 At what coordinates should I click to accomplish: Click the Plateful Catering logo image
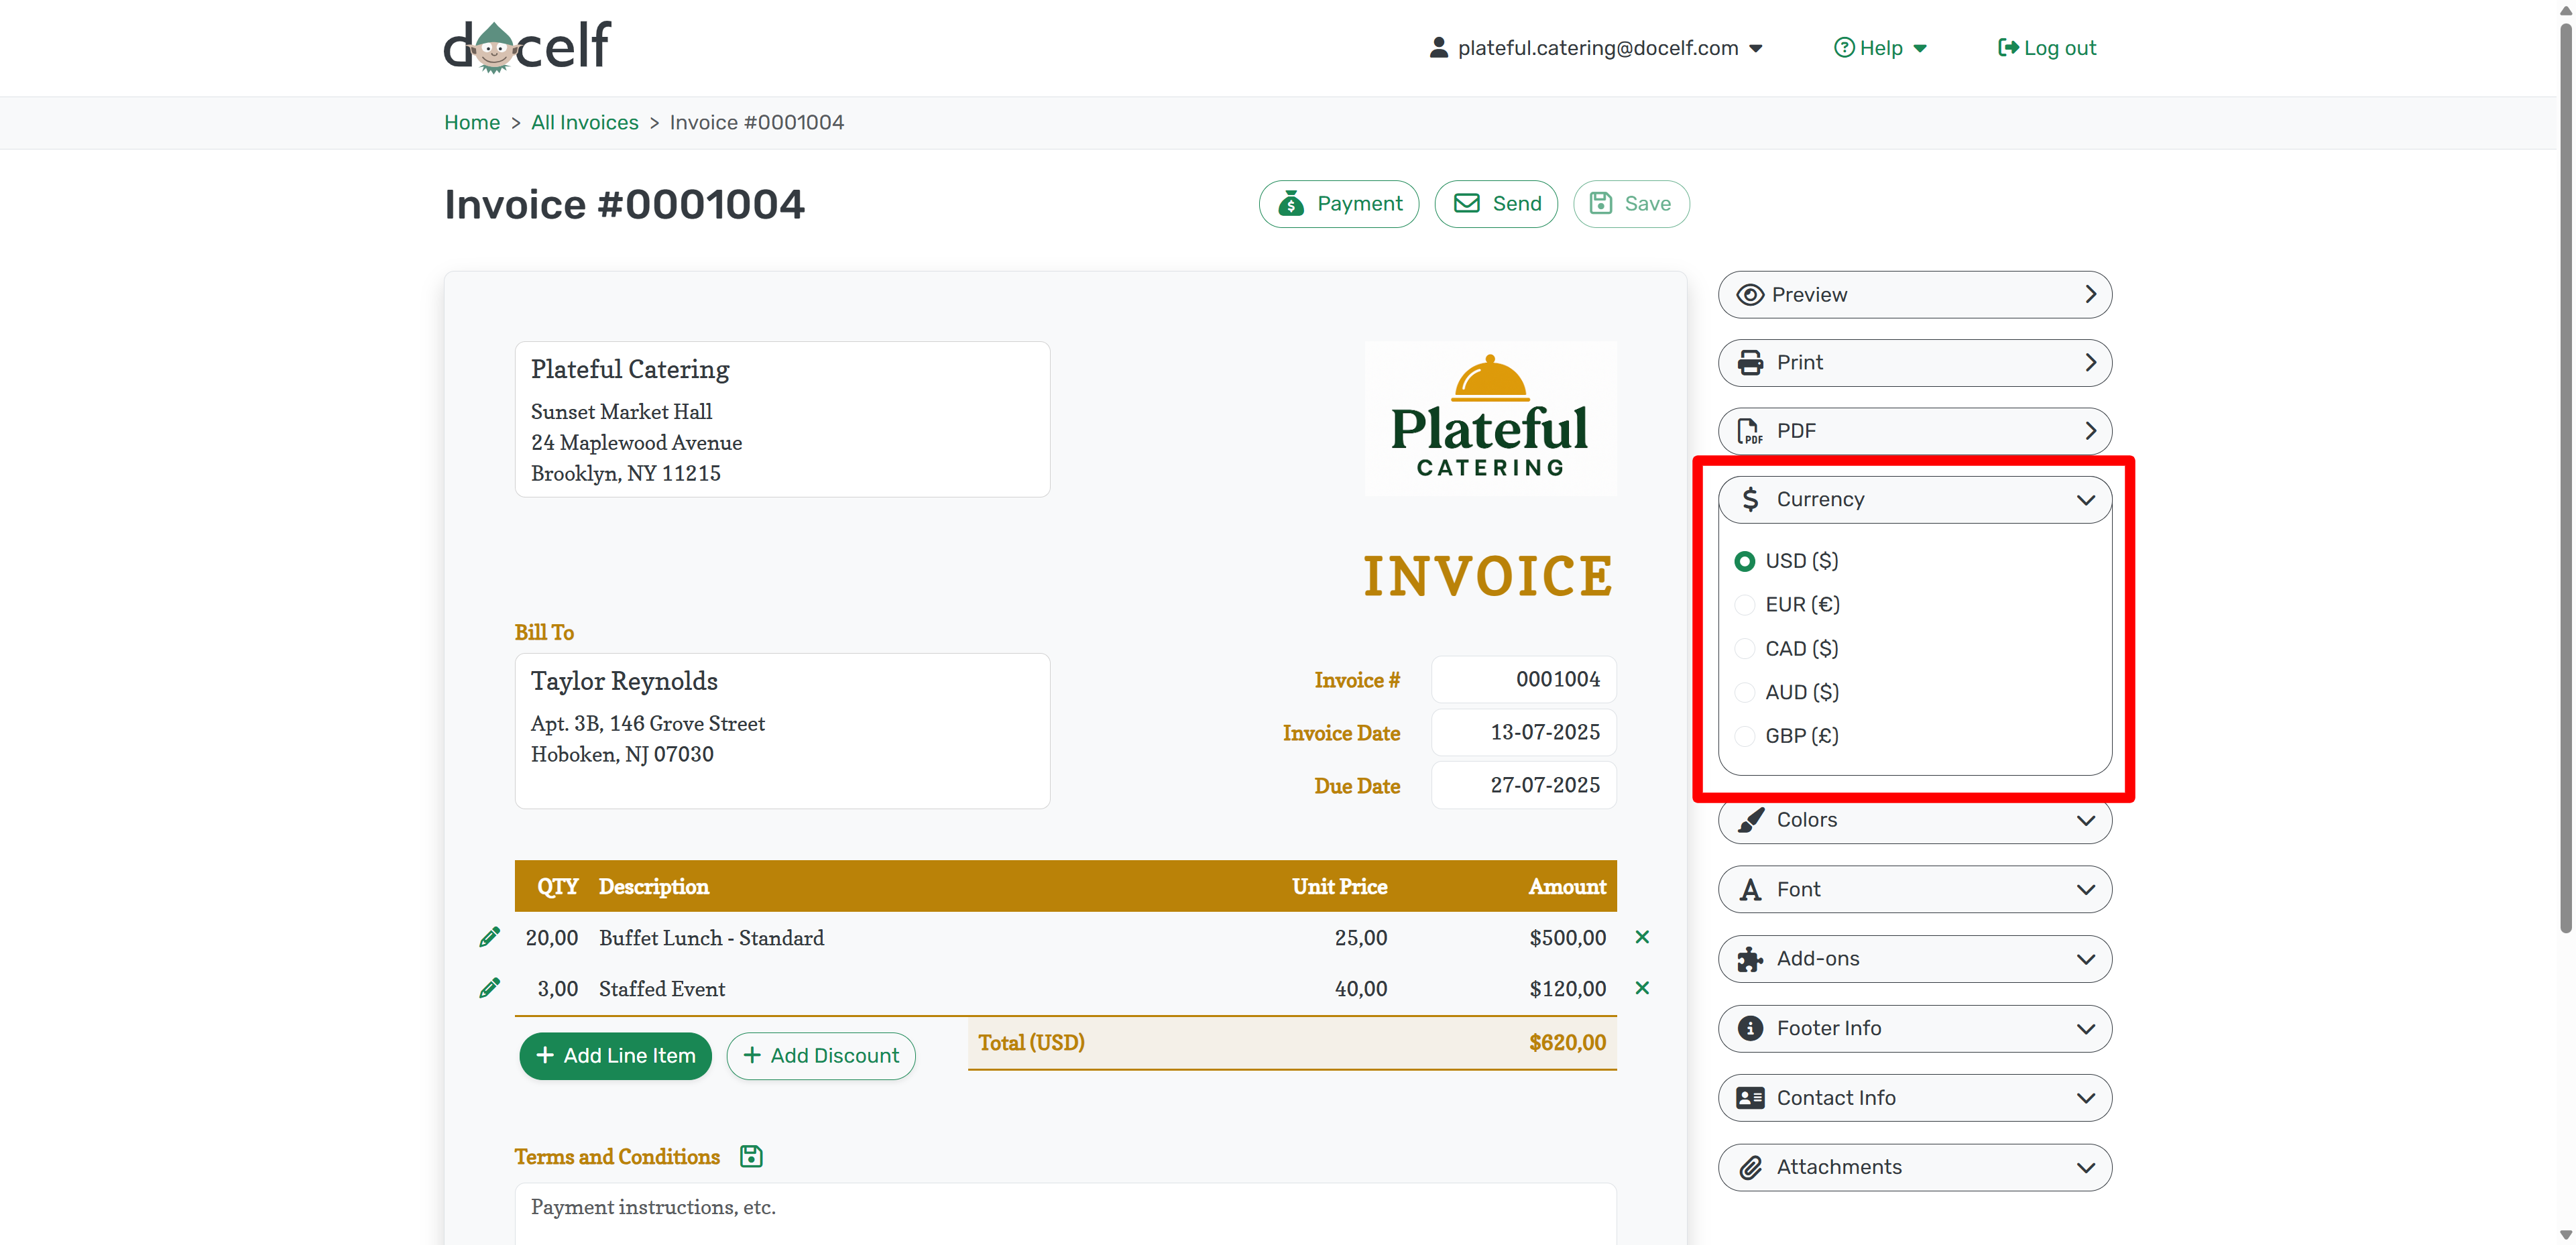pyautogui.click(x=1490, y=418)
